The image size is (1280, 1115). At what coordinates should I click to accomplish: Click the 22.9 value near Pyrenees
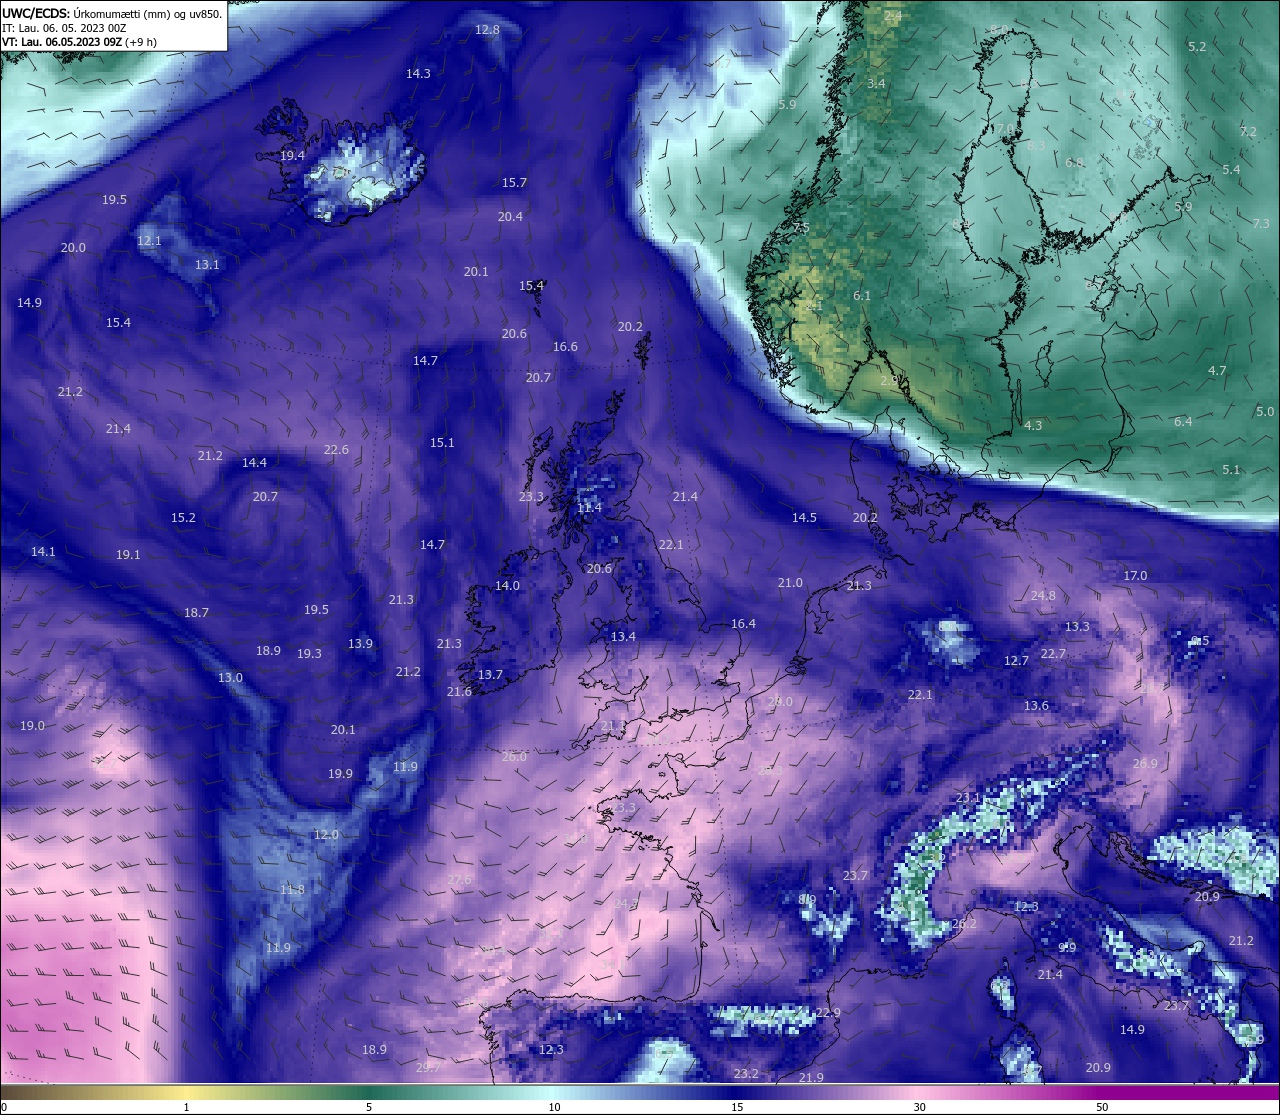coord(828,1014)
